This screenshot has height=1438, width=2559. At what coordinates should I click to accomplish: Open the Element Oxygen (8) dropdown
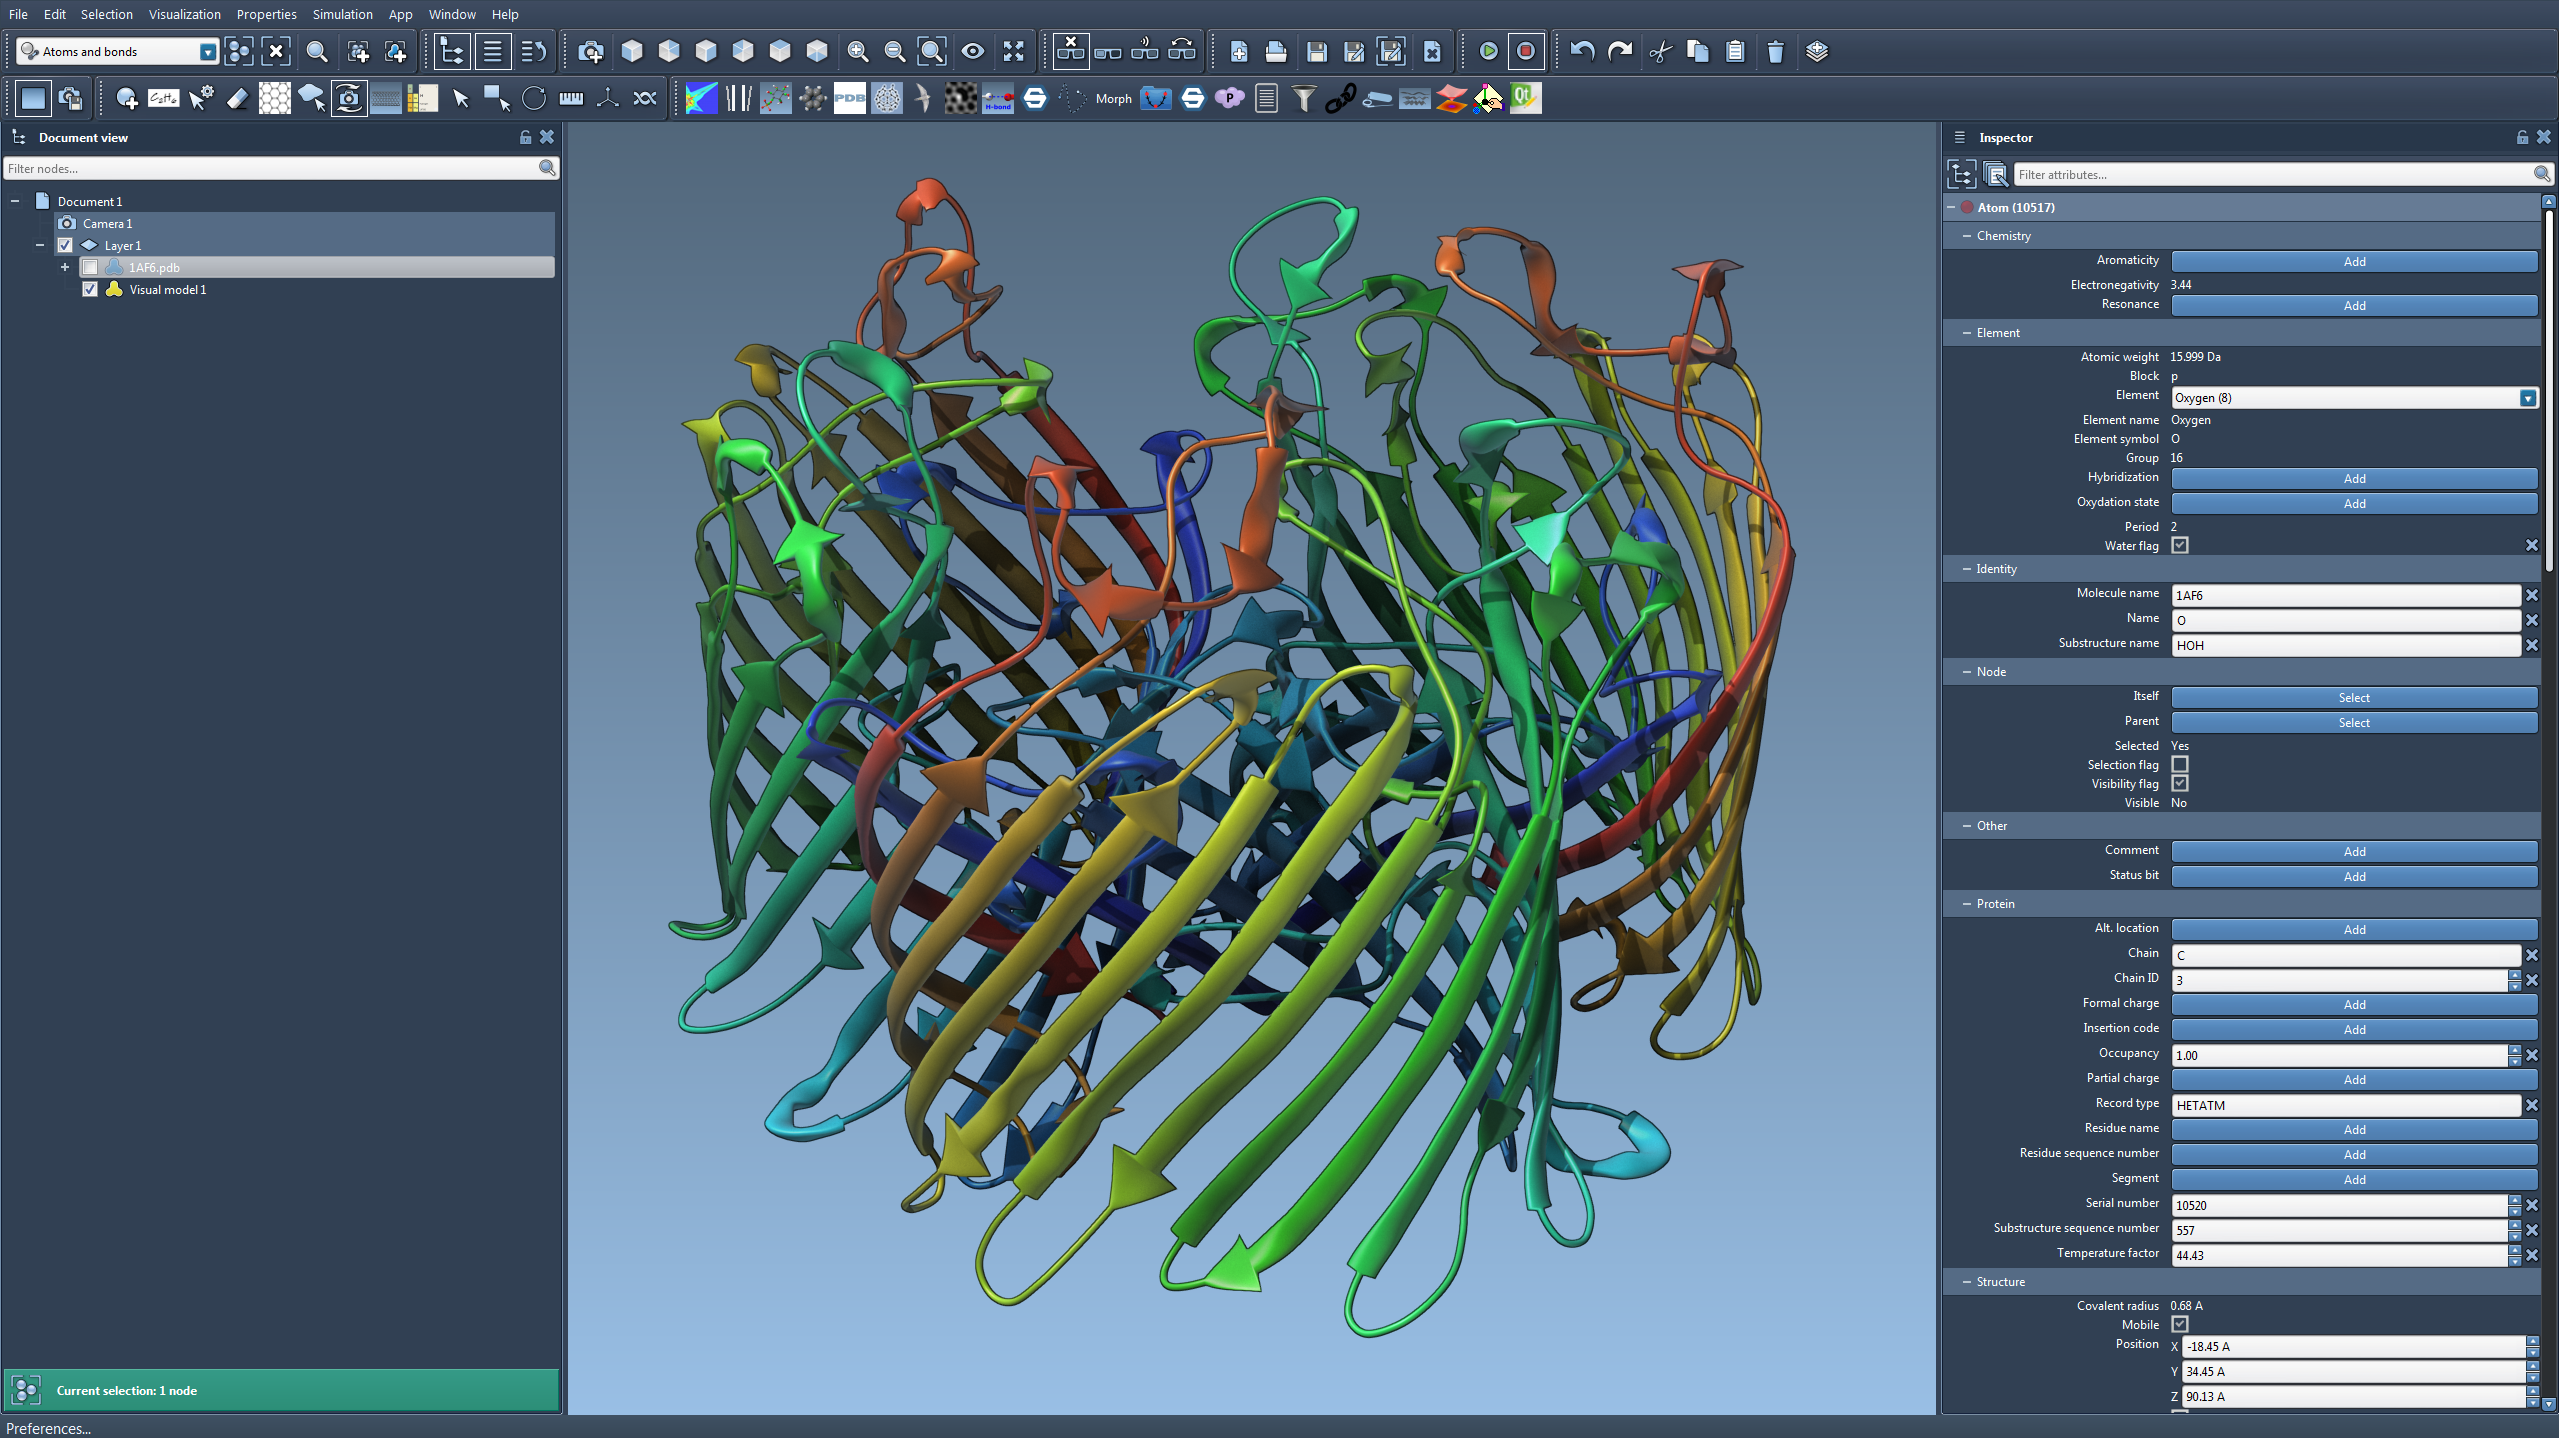(x=2527, y=398)
